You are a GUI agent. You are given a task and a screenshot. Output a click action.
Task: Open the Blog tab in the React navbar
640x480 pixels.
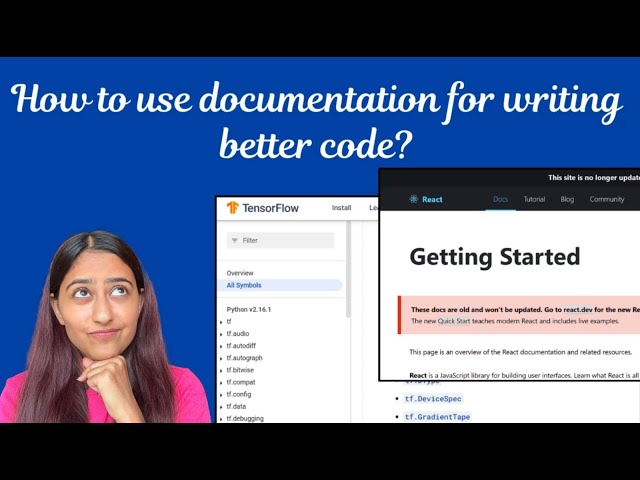point(567,199)
